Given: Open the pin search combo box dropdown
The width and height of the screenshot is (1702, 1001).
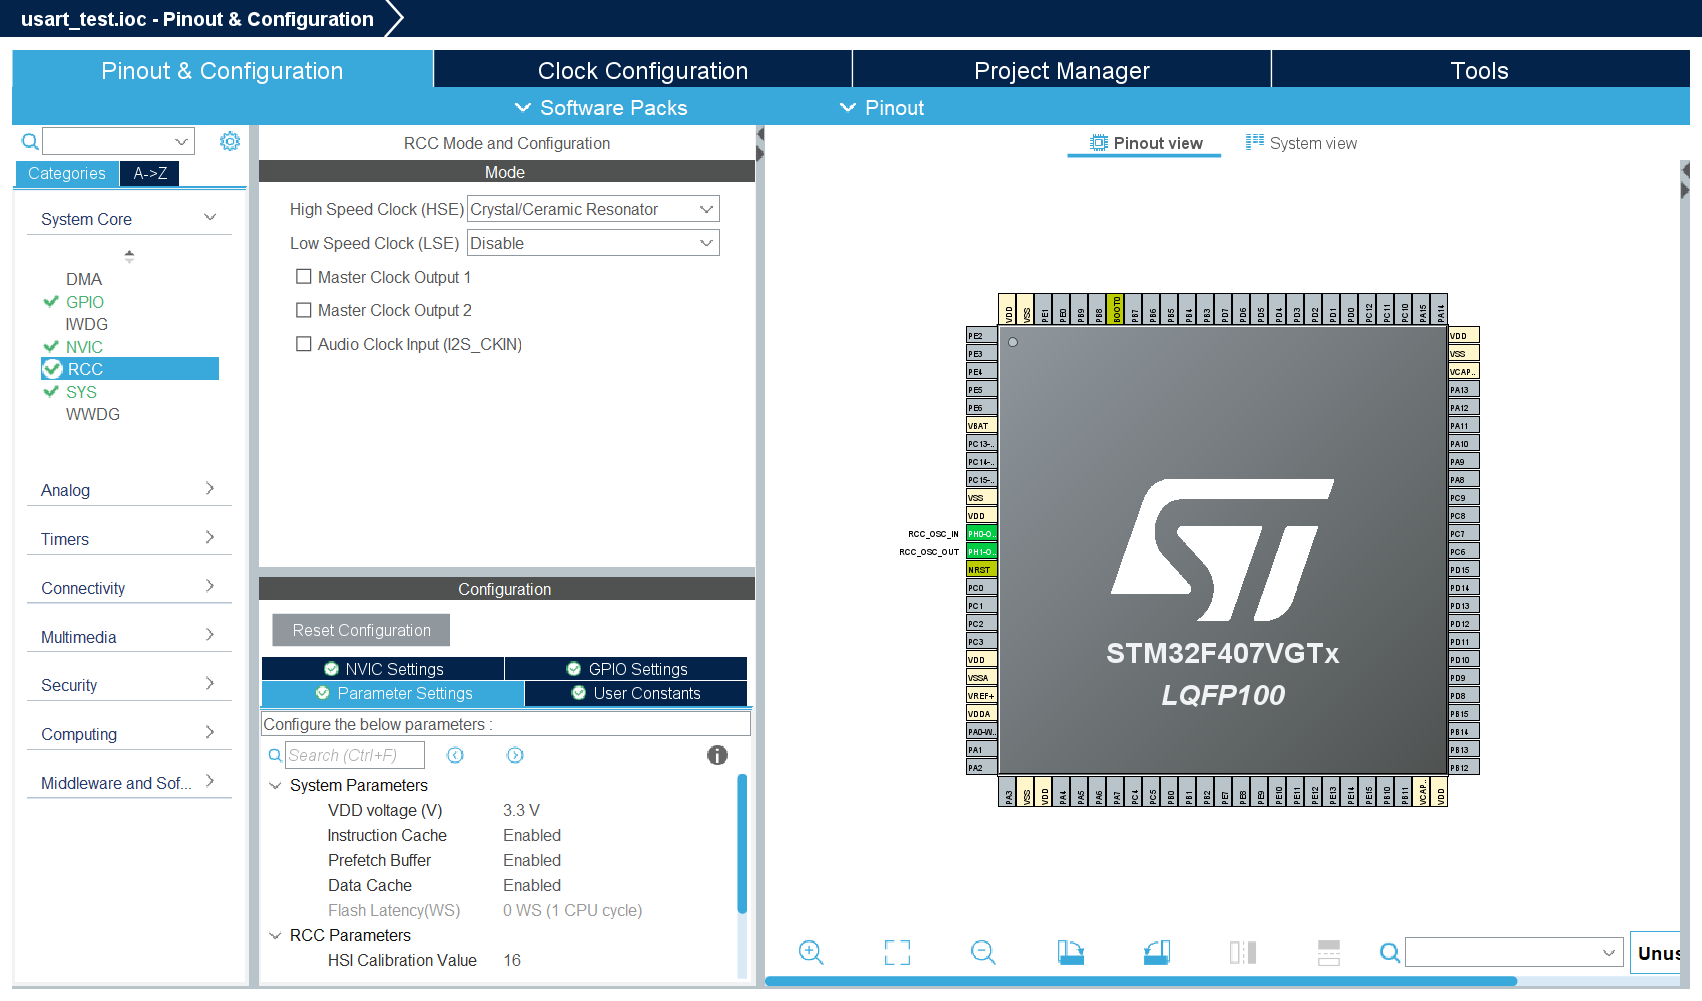Looking at the screenshot, I should [x=1608, y=953].
